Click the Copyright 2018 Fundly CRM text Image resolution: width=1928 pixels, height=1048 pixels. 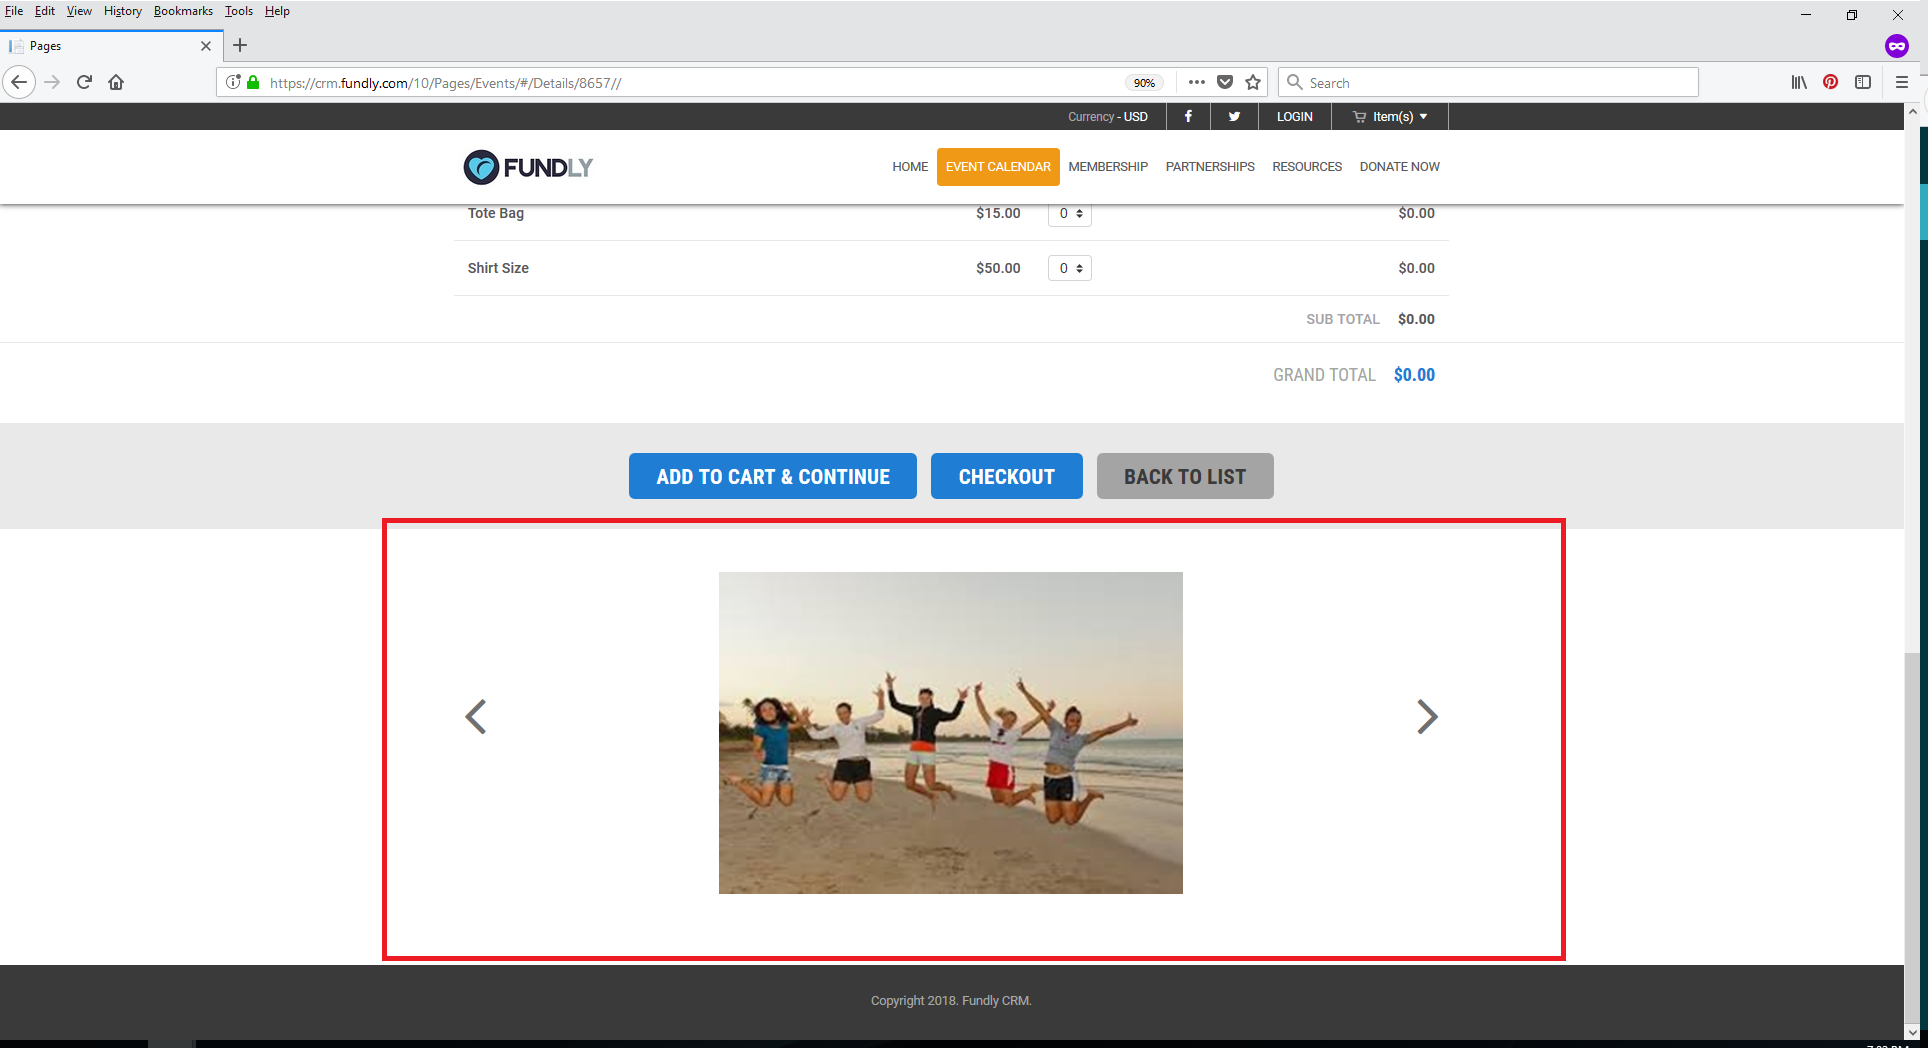[951, 1000]
